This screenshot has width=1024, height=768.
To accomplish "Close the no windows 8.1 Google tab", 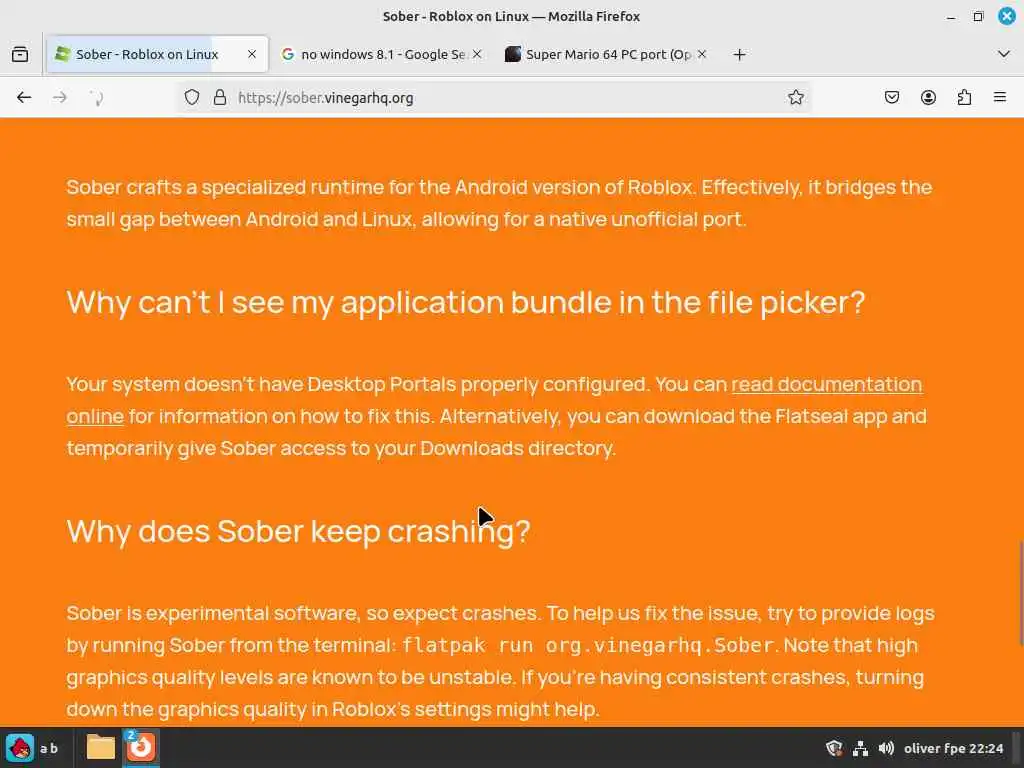I will tap(477, 54).
